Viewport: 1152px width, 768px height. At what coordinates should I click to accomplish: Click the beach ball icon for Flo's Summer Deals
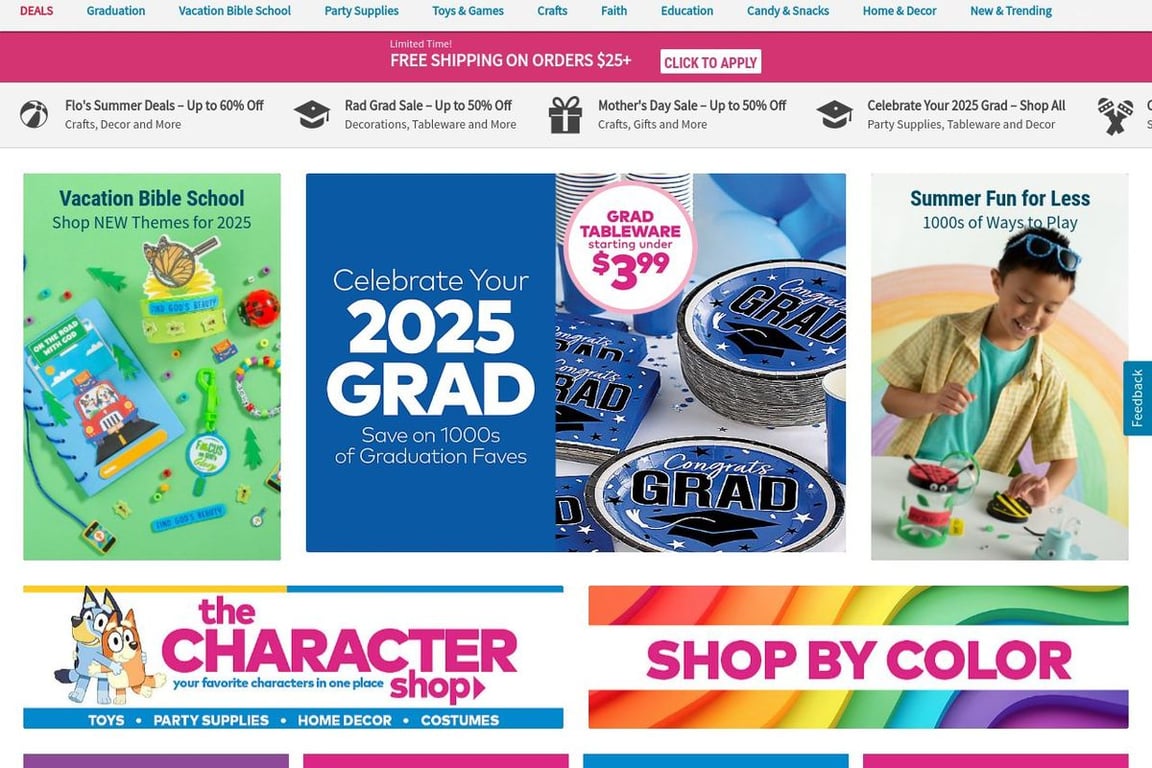click(34, 115)
